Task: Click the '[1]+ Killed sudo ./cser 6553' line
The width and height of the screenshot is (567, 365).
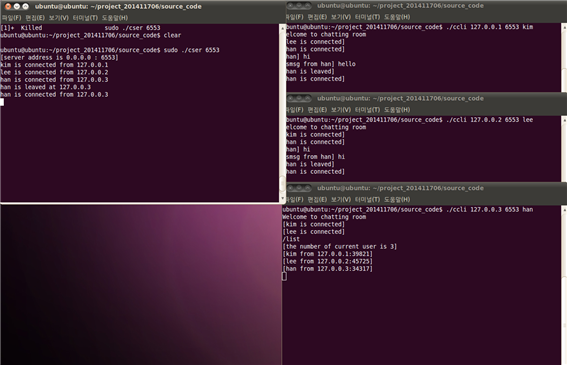Action: click(80, 28)
